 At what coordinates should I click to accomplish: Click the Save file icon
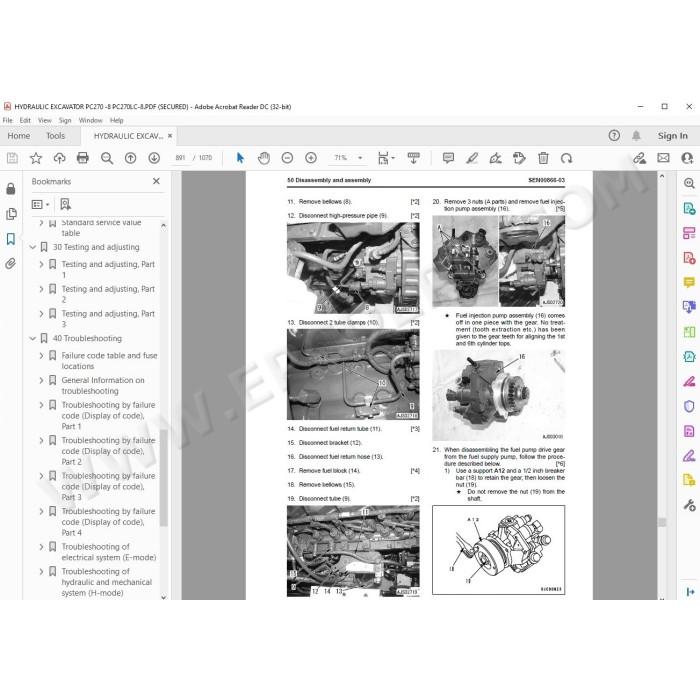[x=12, y=158]
